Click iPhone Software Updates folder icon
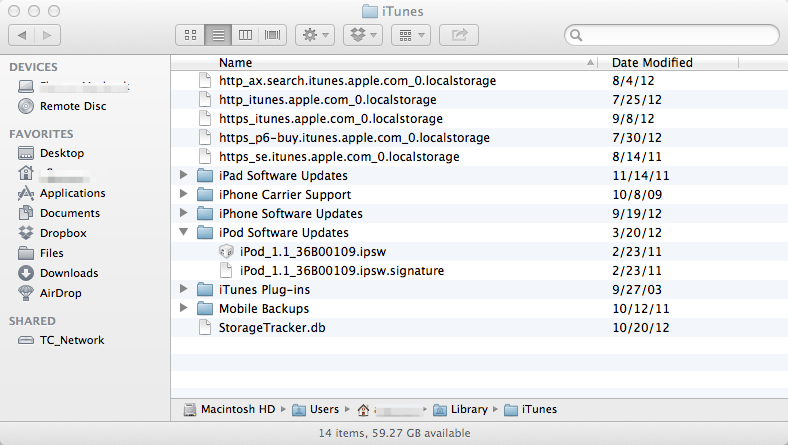 [x=205, y=214]
